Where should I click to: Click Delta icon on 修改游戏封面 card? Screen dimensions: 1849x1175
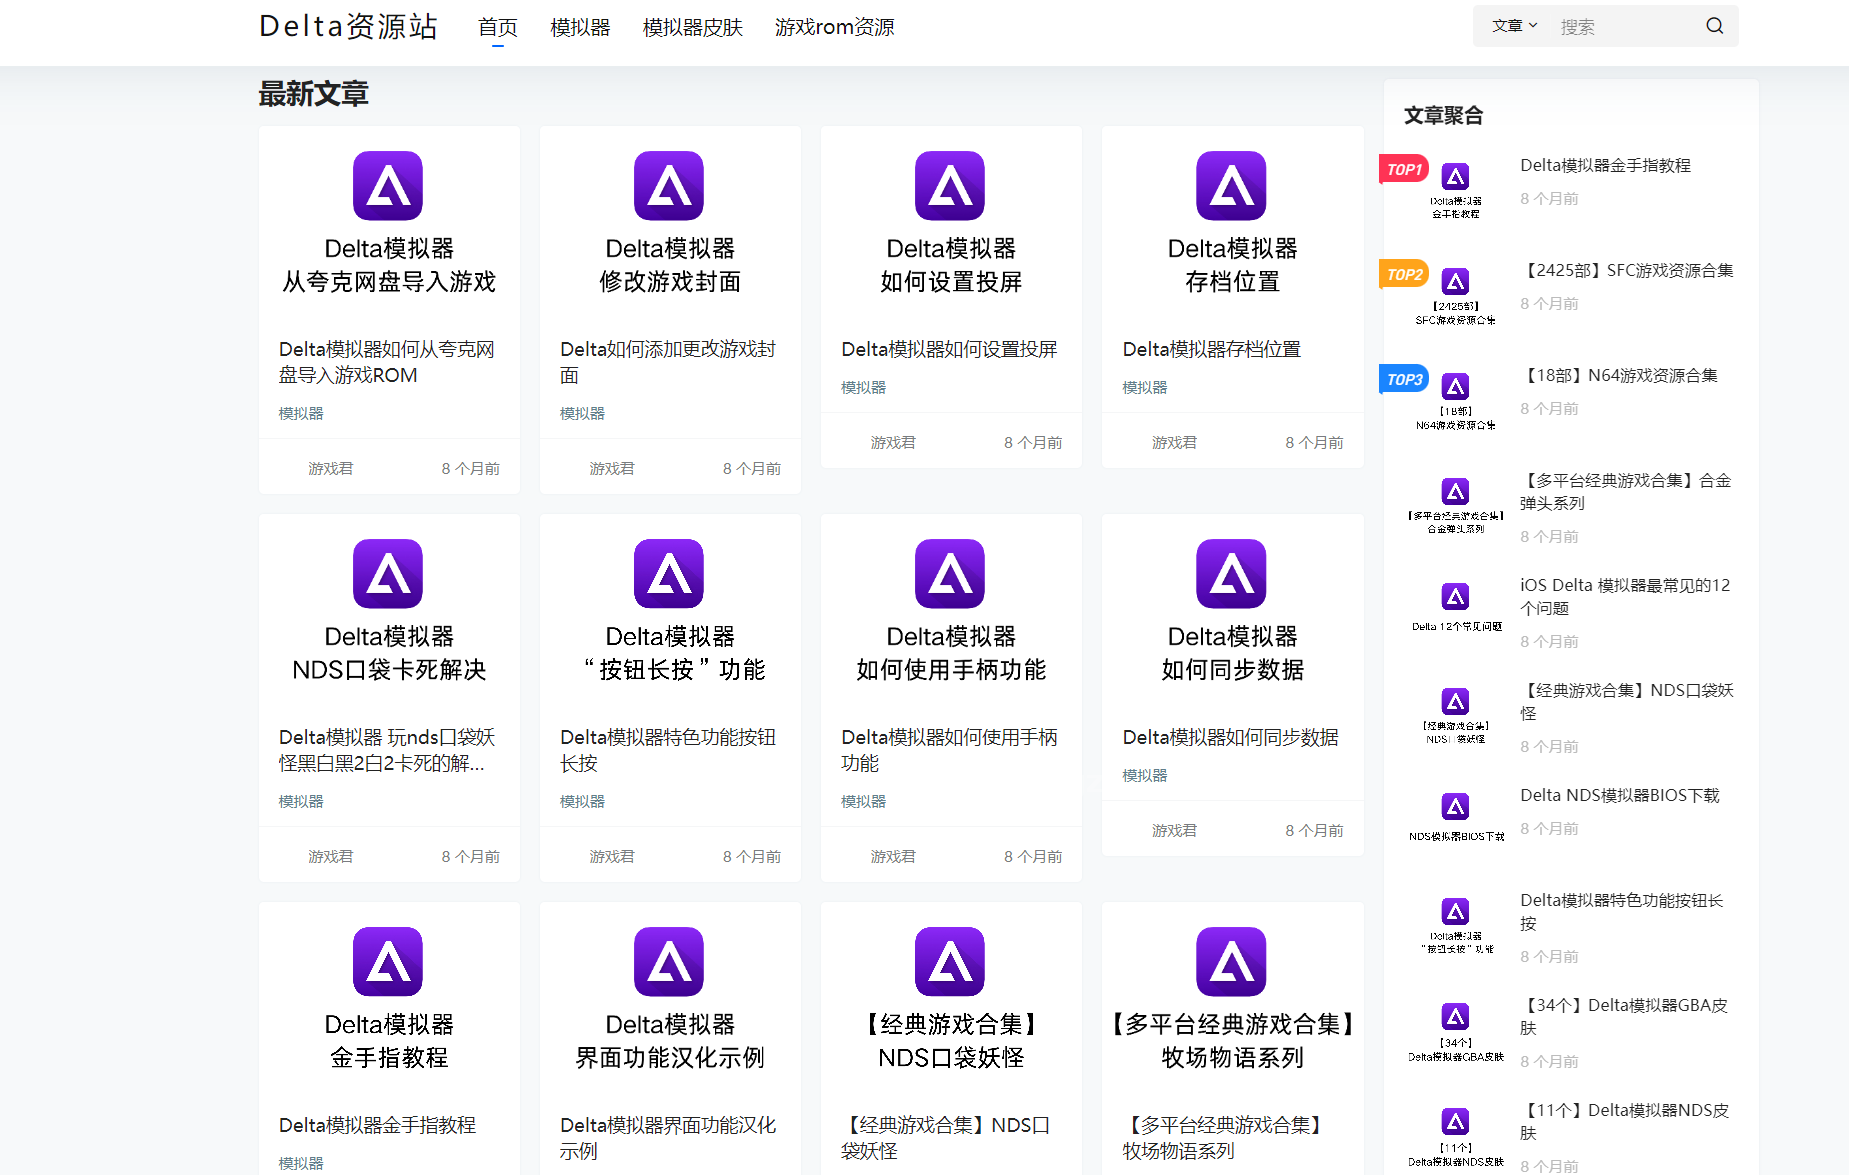(669, 186)
